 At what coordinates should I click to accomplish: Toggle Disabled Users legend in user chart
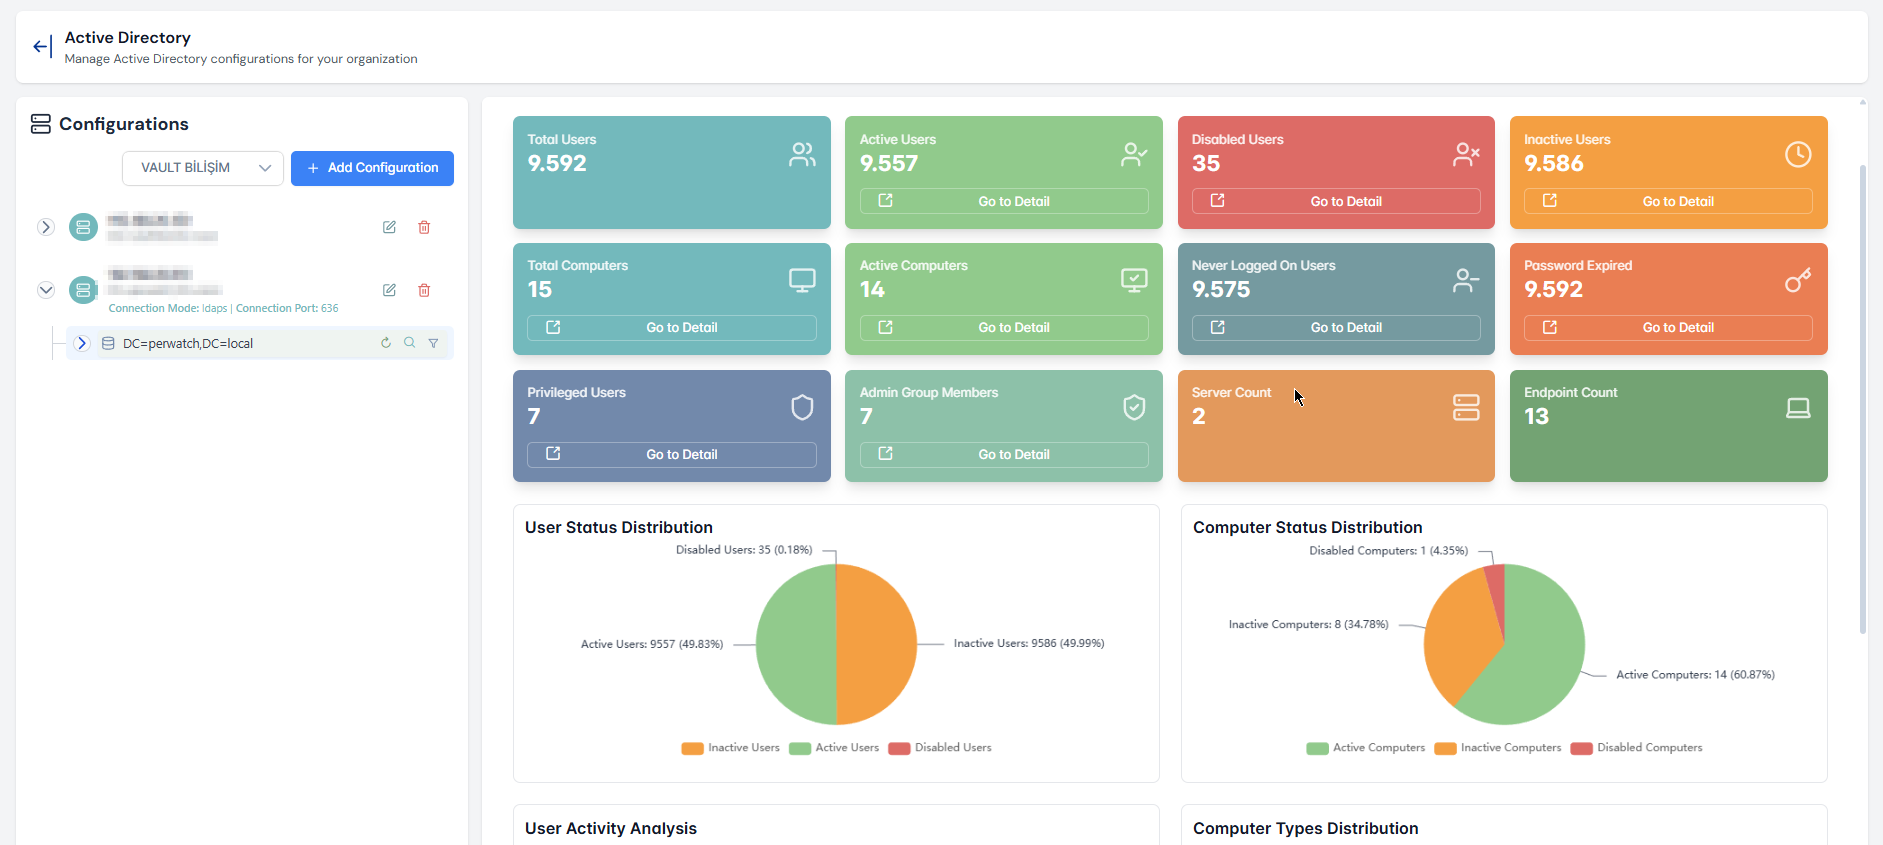pos(940,748)
